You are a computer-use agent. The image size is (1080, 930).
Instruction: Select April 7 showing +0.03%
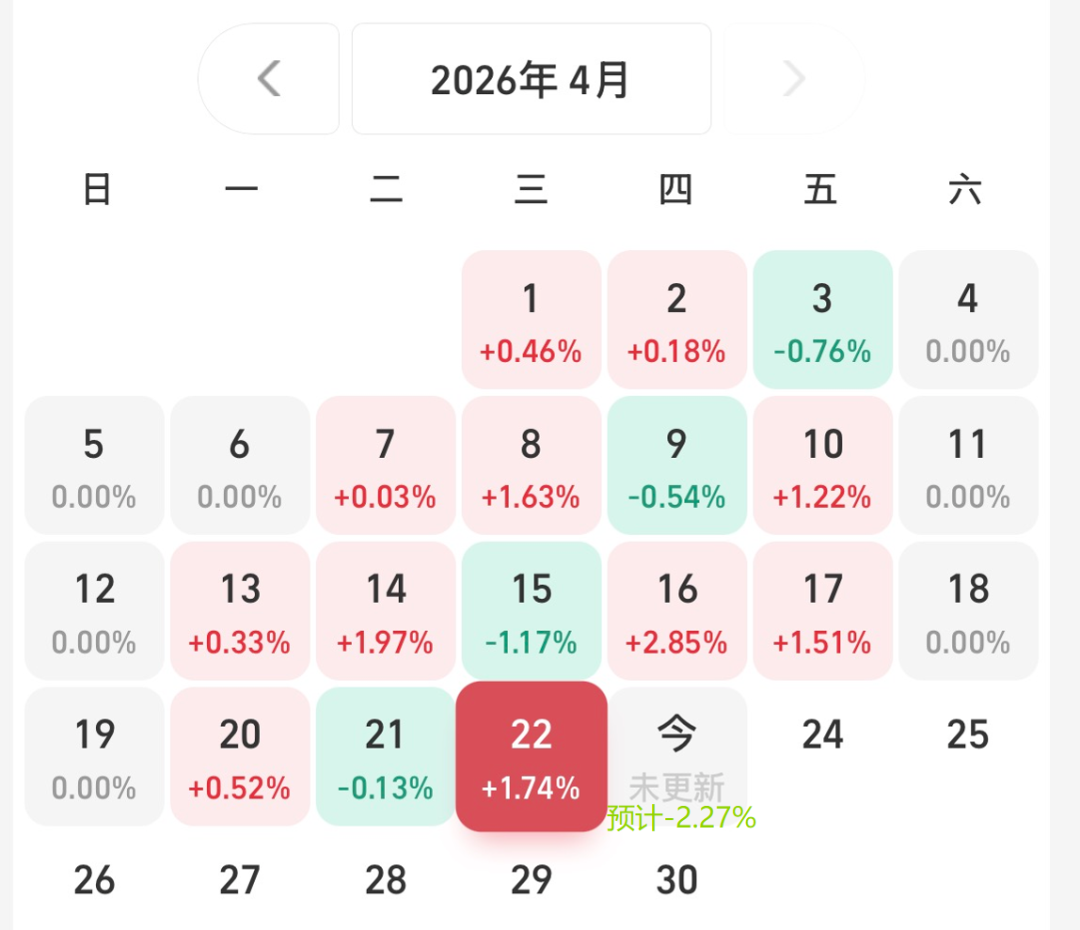pyautogui.click(x=386, y=465)
